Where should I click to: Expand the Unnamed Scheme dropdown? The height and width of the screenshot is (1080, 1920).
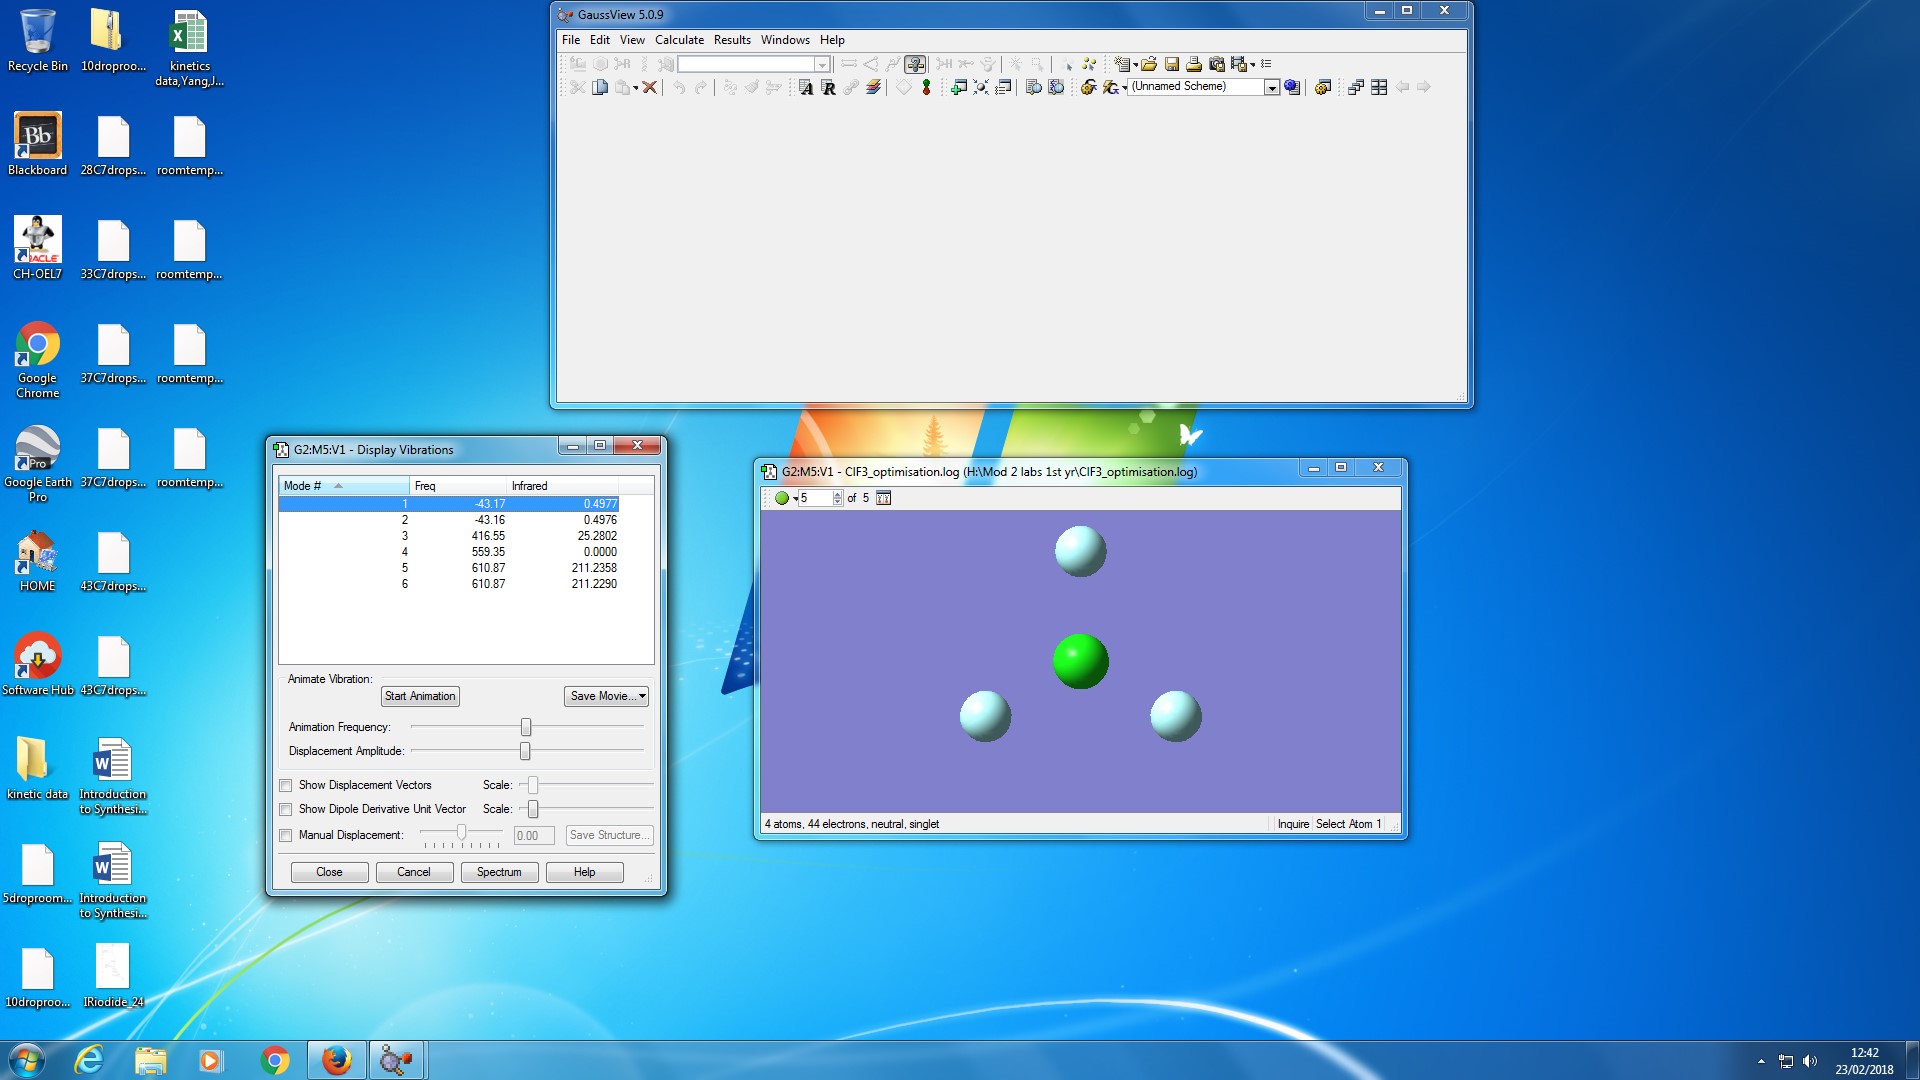pos(1272,87)
